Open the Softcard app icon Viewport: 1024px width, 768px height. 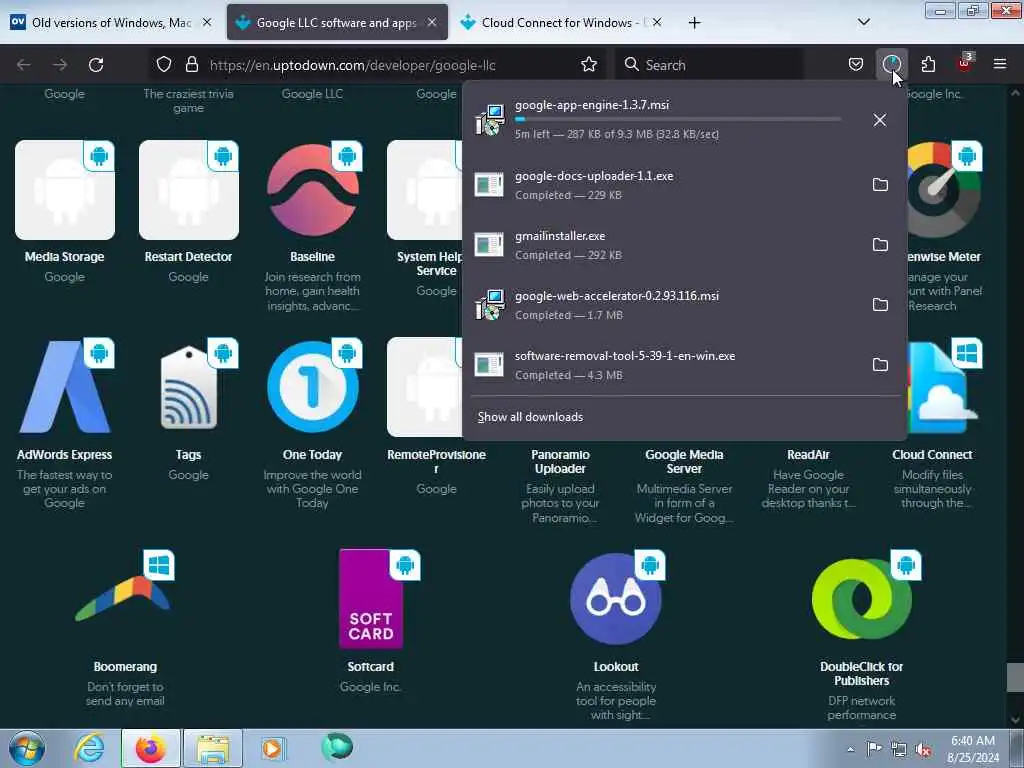point(371,599)
